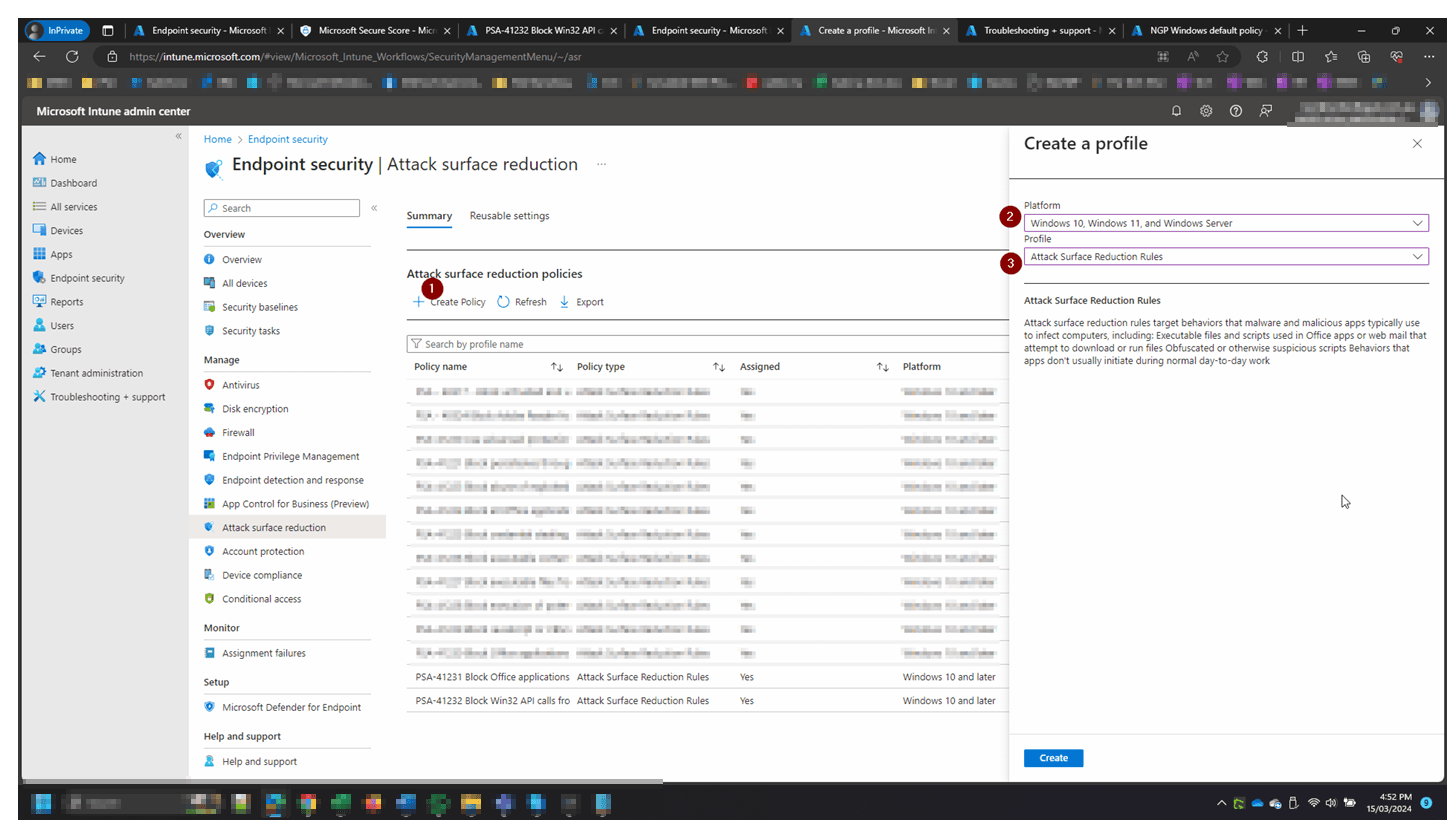1452x824 pixels.
Task: Export the policy list
Action: coord(581,302)
